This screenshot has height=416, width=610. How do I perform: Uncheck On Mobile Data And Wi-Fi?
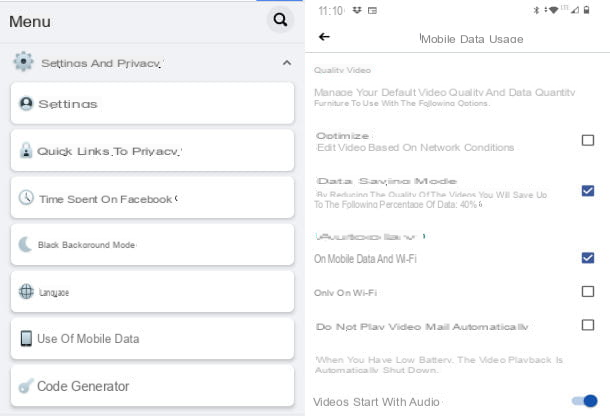pyautogui.click(x=587, y=258)
